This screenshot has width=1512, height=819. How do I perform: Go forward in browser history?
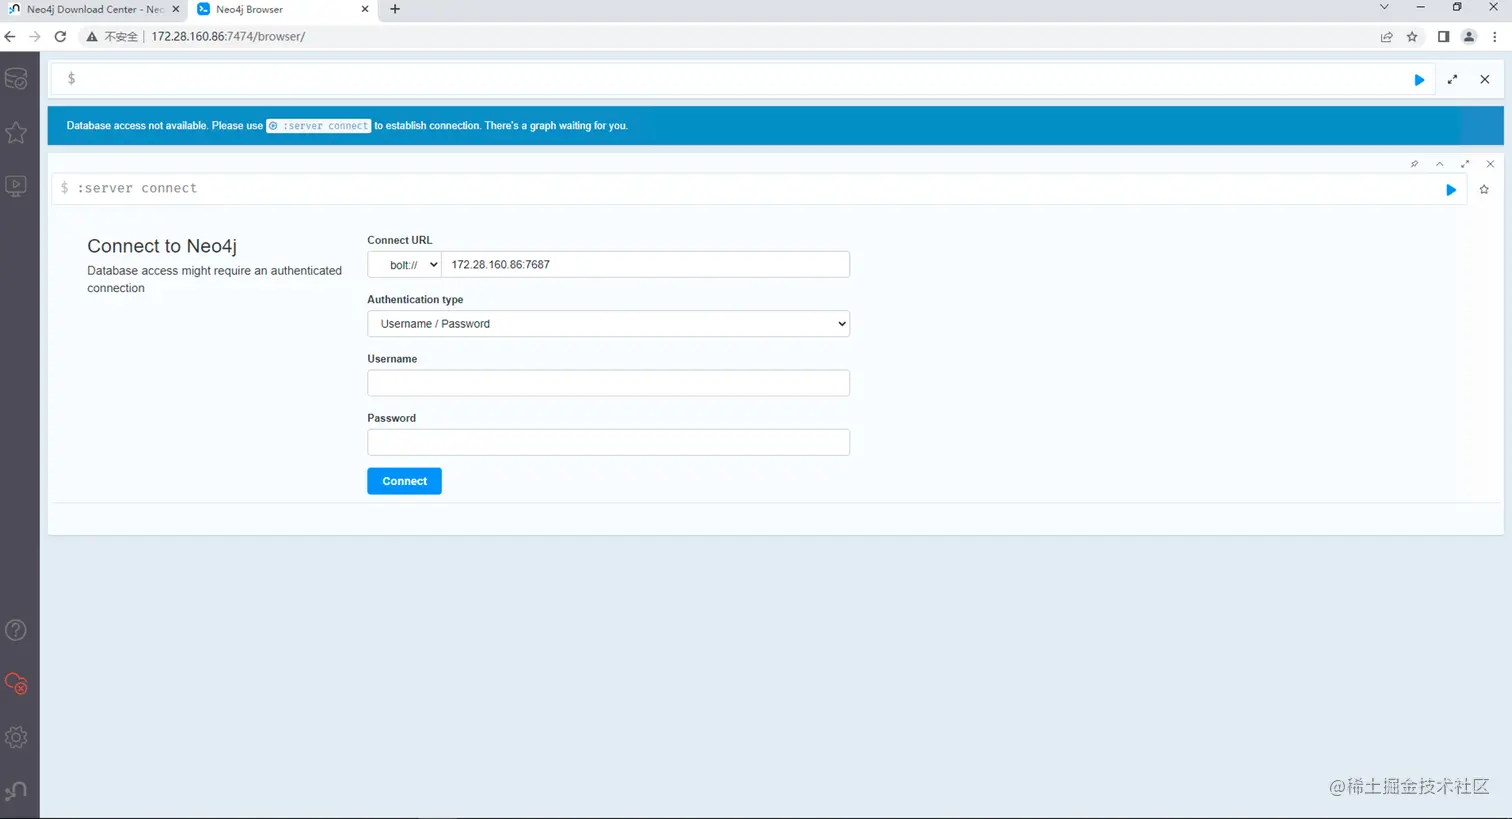[35, 37]
